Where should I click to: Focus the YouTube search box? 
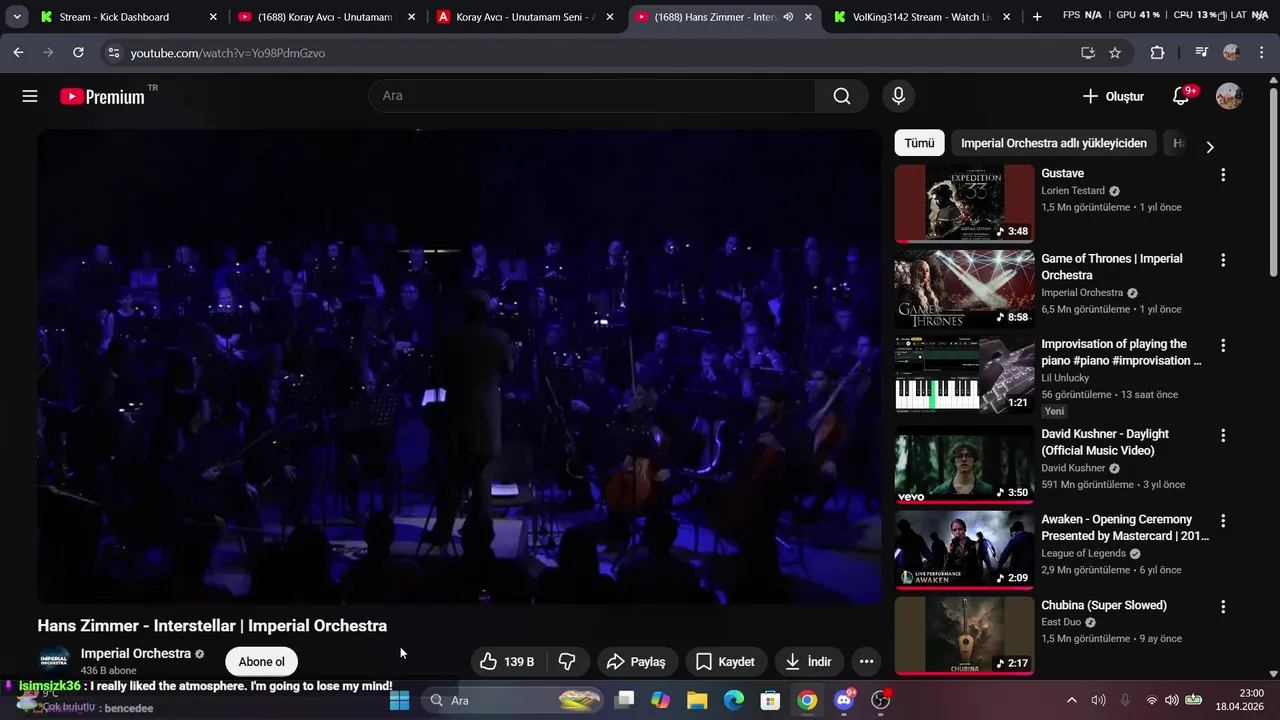(x=592, y=96)
